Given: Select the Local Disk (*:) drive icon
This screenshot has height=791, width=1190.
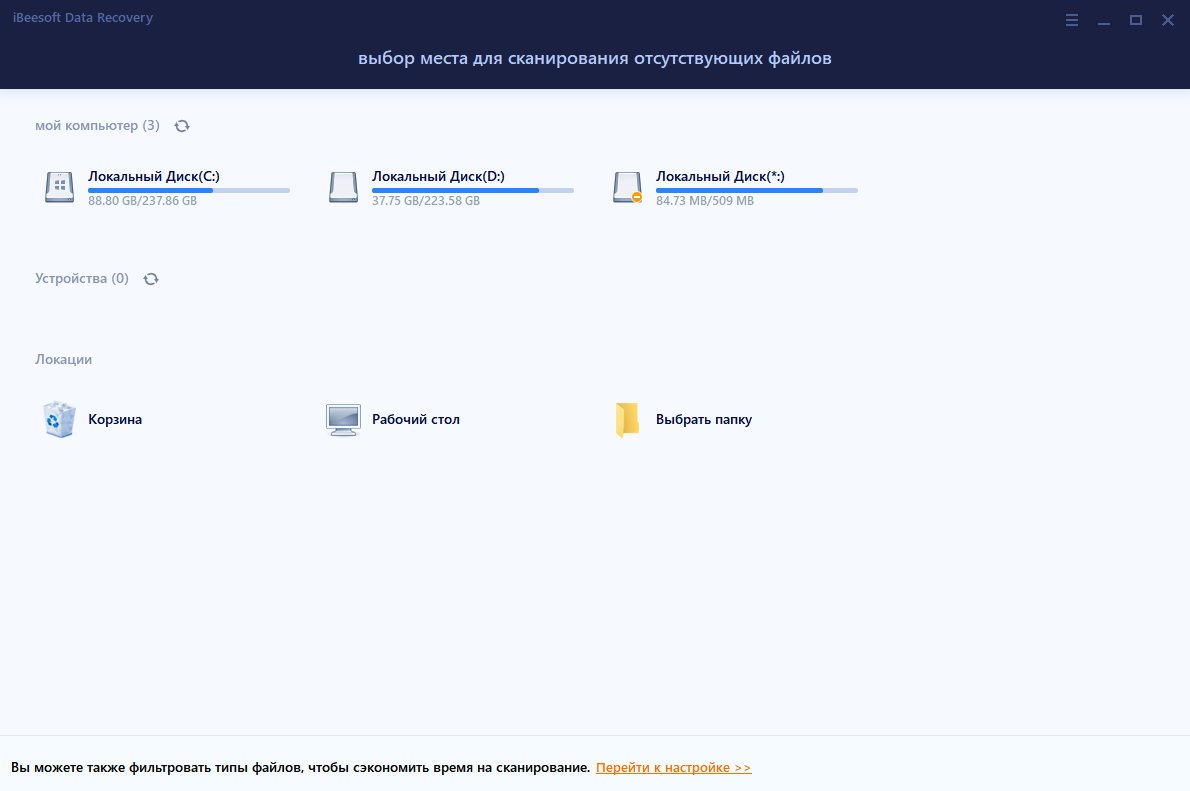Looking at the screenshot, I should pyautogui.click(x=628, y=188).
